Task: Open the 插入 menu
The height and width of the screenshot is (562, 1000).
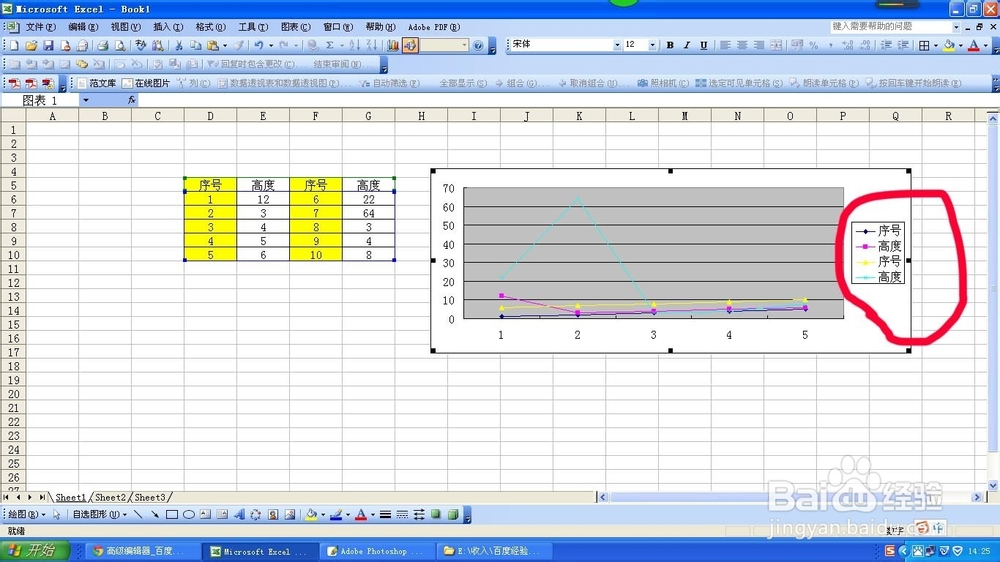Action: coord(168,27)
